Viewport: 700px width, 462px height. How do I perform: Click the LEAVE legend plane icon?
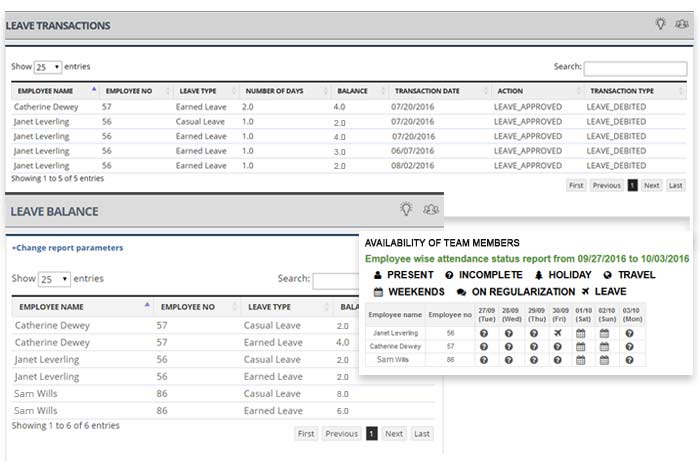pyautogui.click(x=585, y=291)
